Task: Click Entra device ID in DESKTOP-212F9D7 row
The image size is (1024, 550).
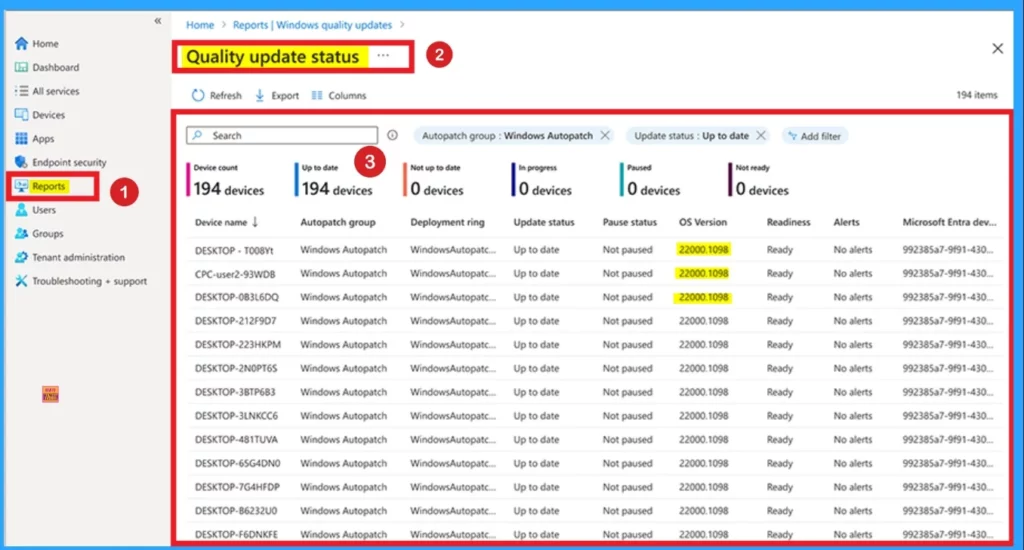Action: tap(948, 321)
